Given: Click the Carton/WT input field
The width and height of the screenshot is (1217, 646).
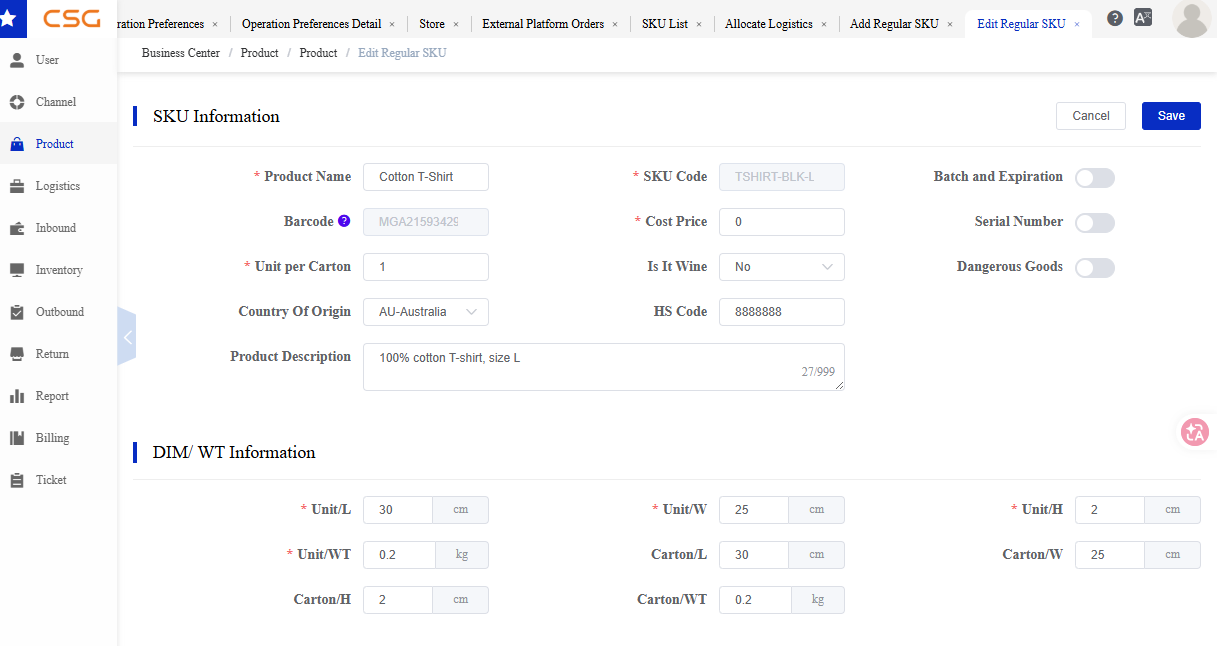Looking at the screenshot, I should 755,600.
